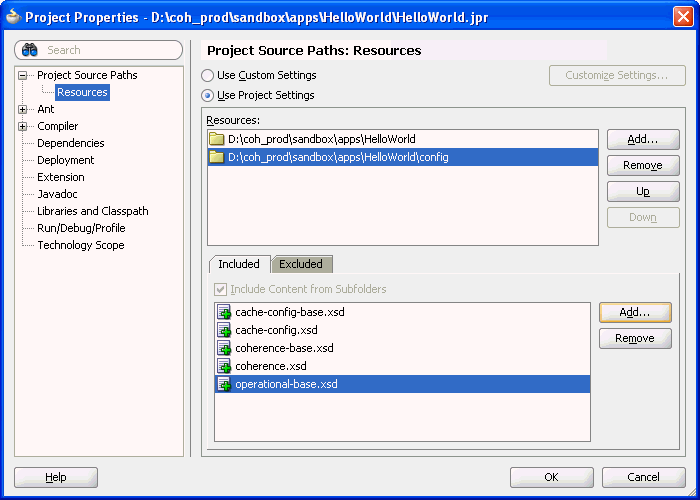
Task: Select Project Source Paths tree item
Action: tap(87, 75)
